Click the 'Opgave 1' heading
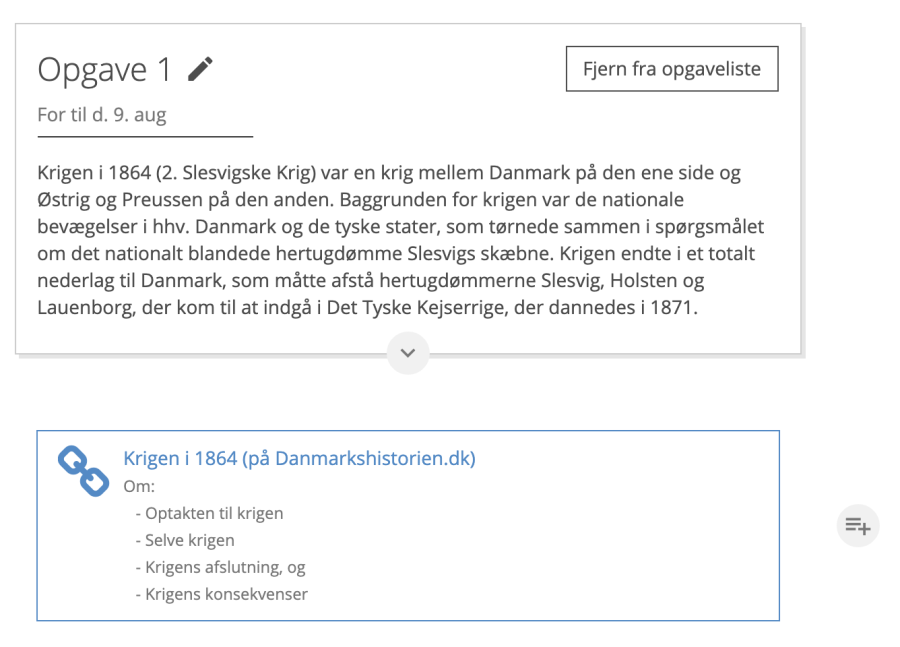 click(104, 70)
